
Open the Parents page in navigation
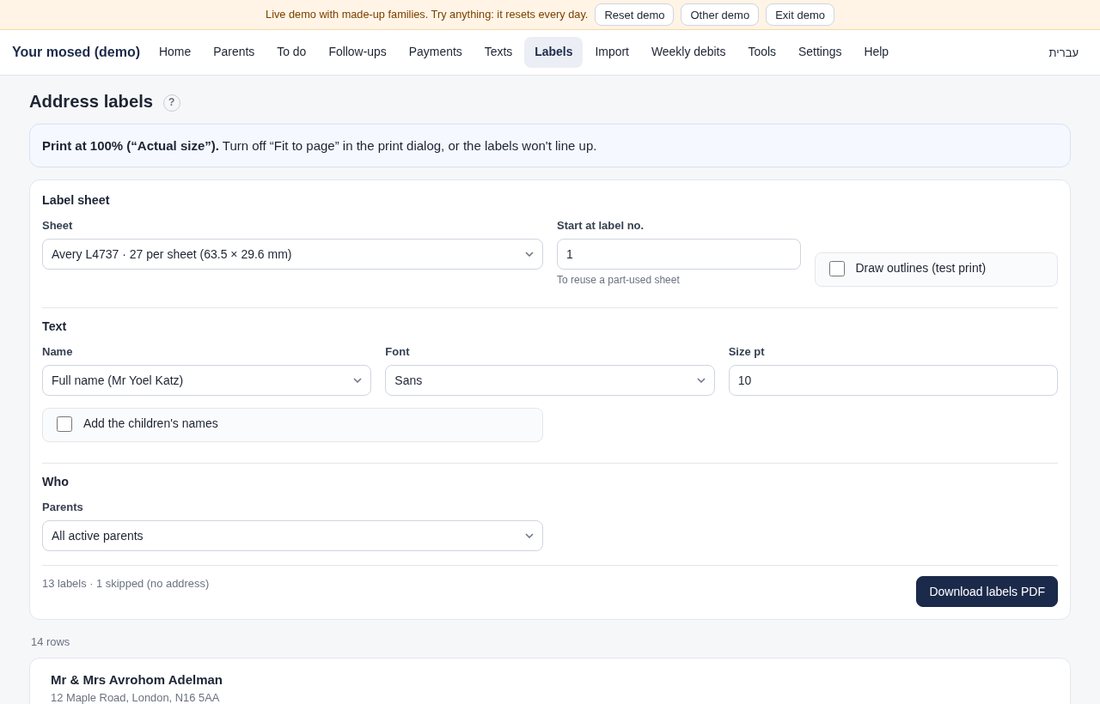point(234,52)
